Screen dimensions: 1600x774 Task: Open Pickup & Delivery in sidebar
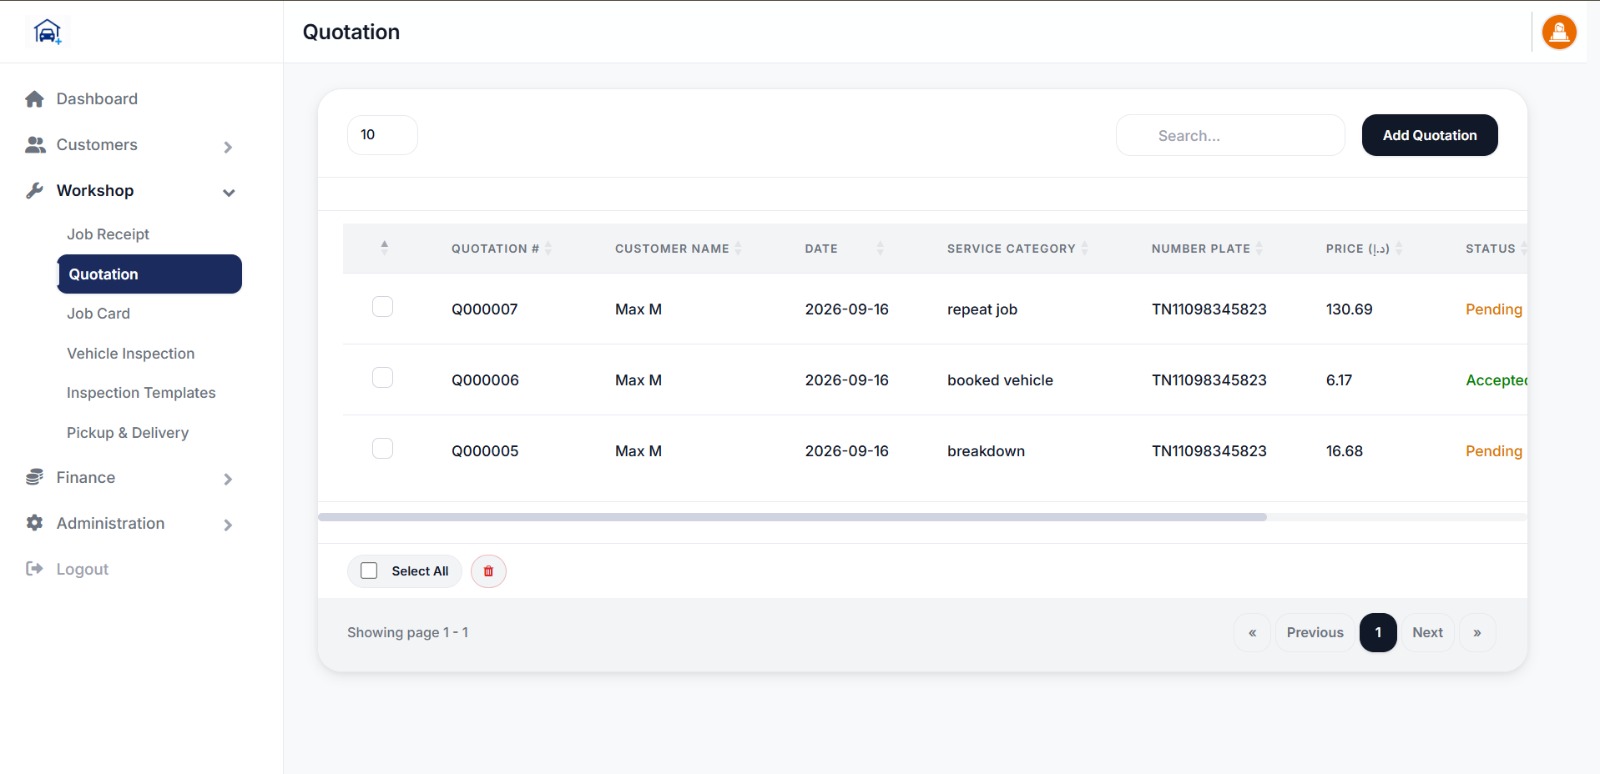click(128, 433)
